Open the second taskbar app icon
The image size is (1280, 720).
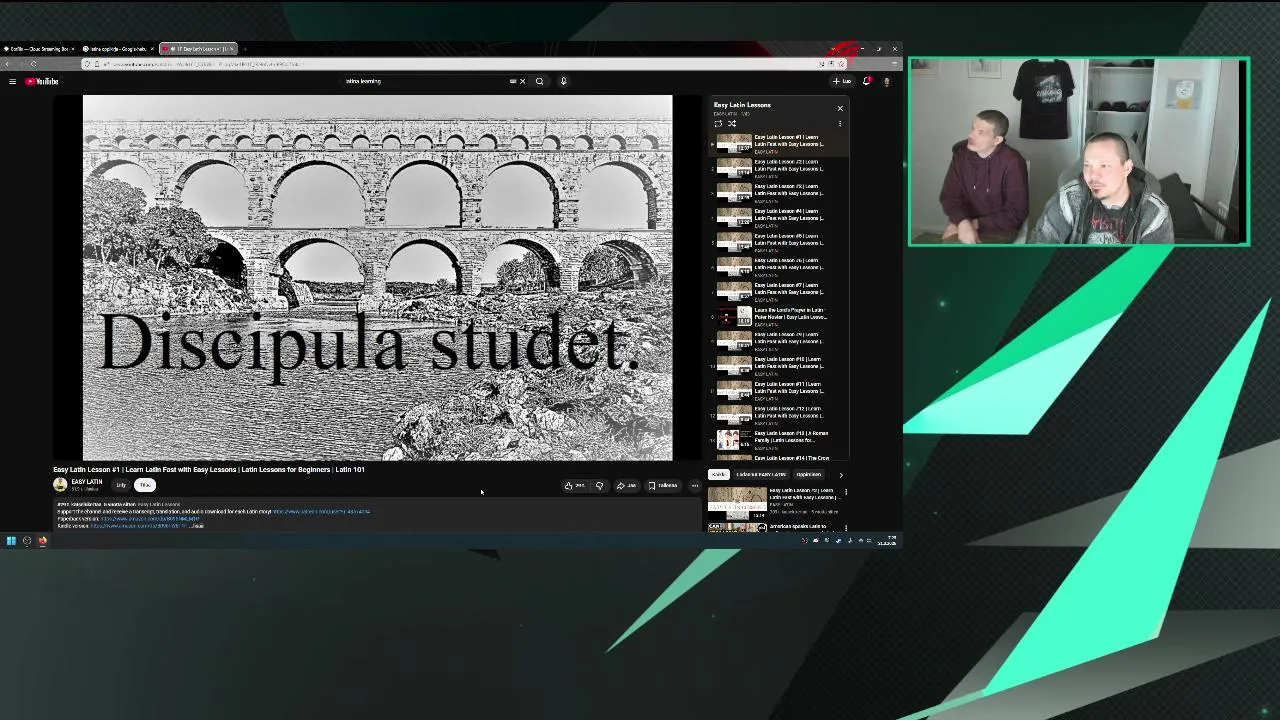pos(27,541)
